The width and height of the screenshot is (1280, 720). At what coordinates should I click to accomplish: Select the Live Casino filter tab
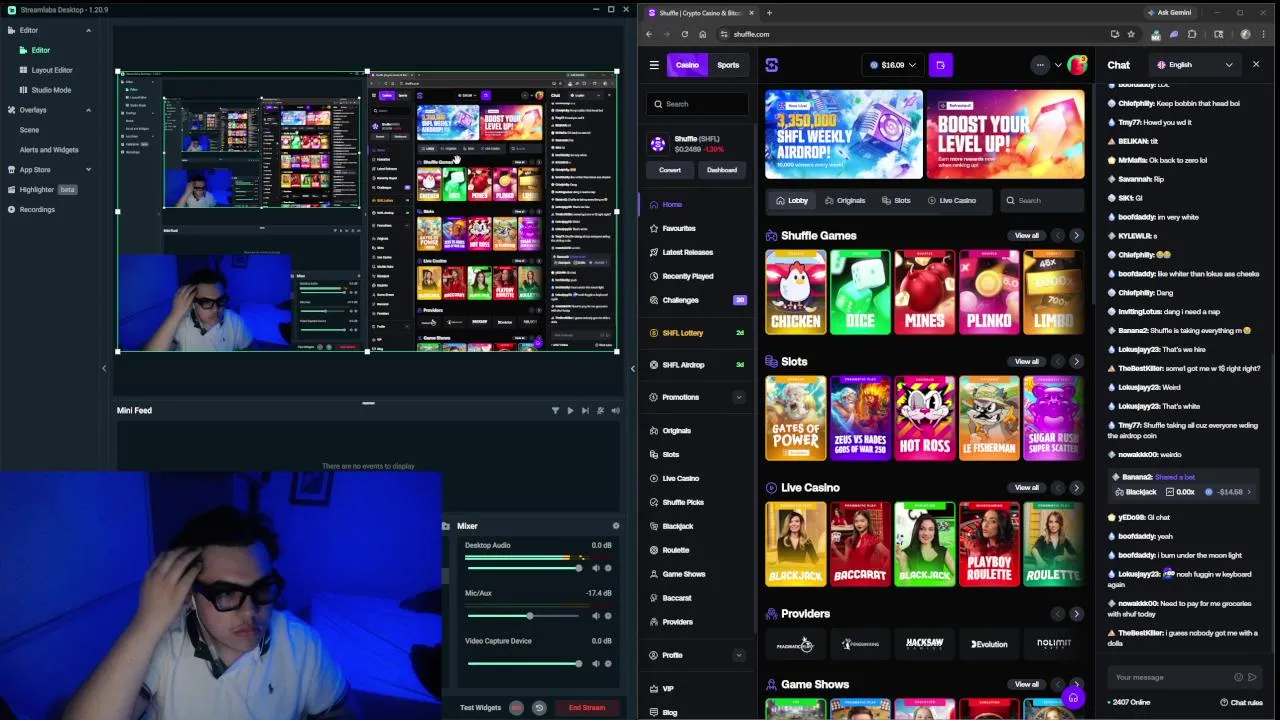[x=951, y=201]
